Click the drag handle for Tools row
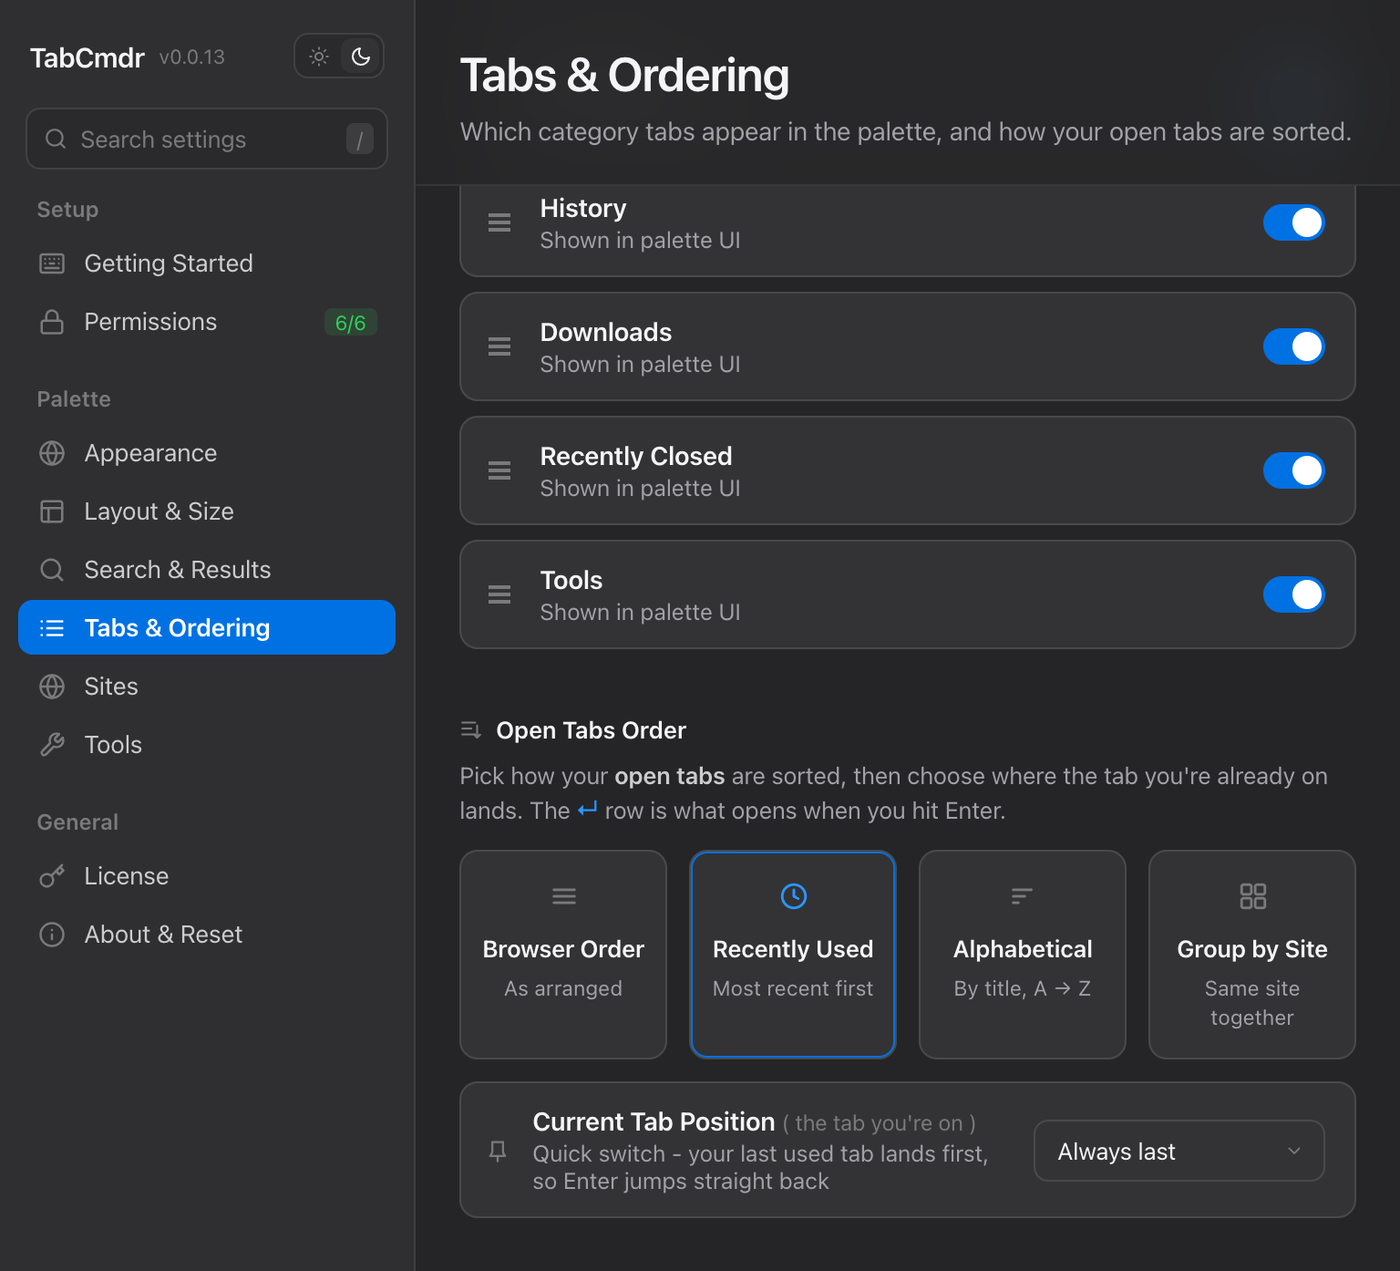This screenshot has height=1271, width=1400. (499, 594)
